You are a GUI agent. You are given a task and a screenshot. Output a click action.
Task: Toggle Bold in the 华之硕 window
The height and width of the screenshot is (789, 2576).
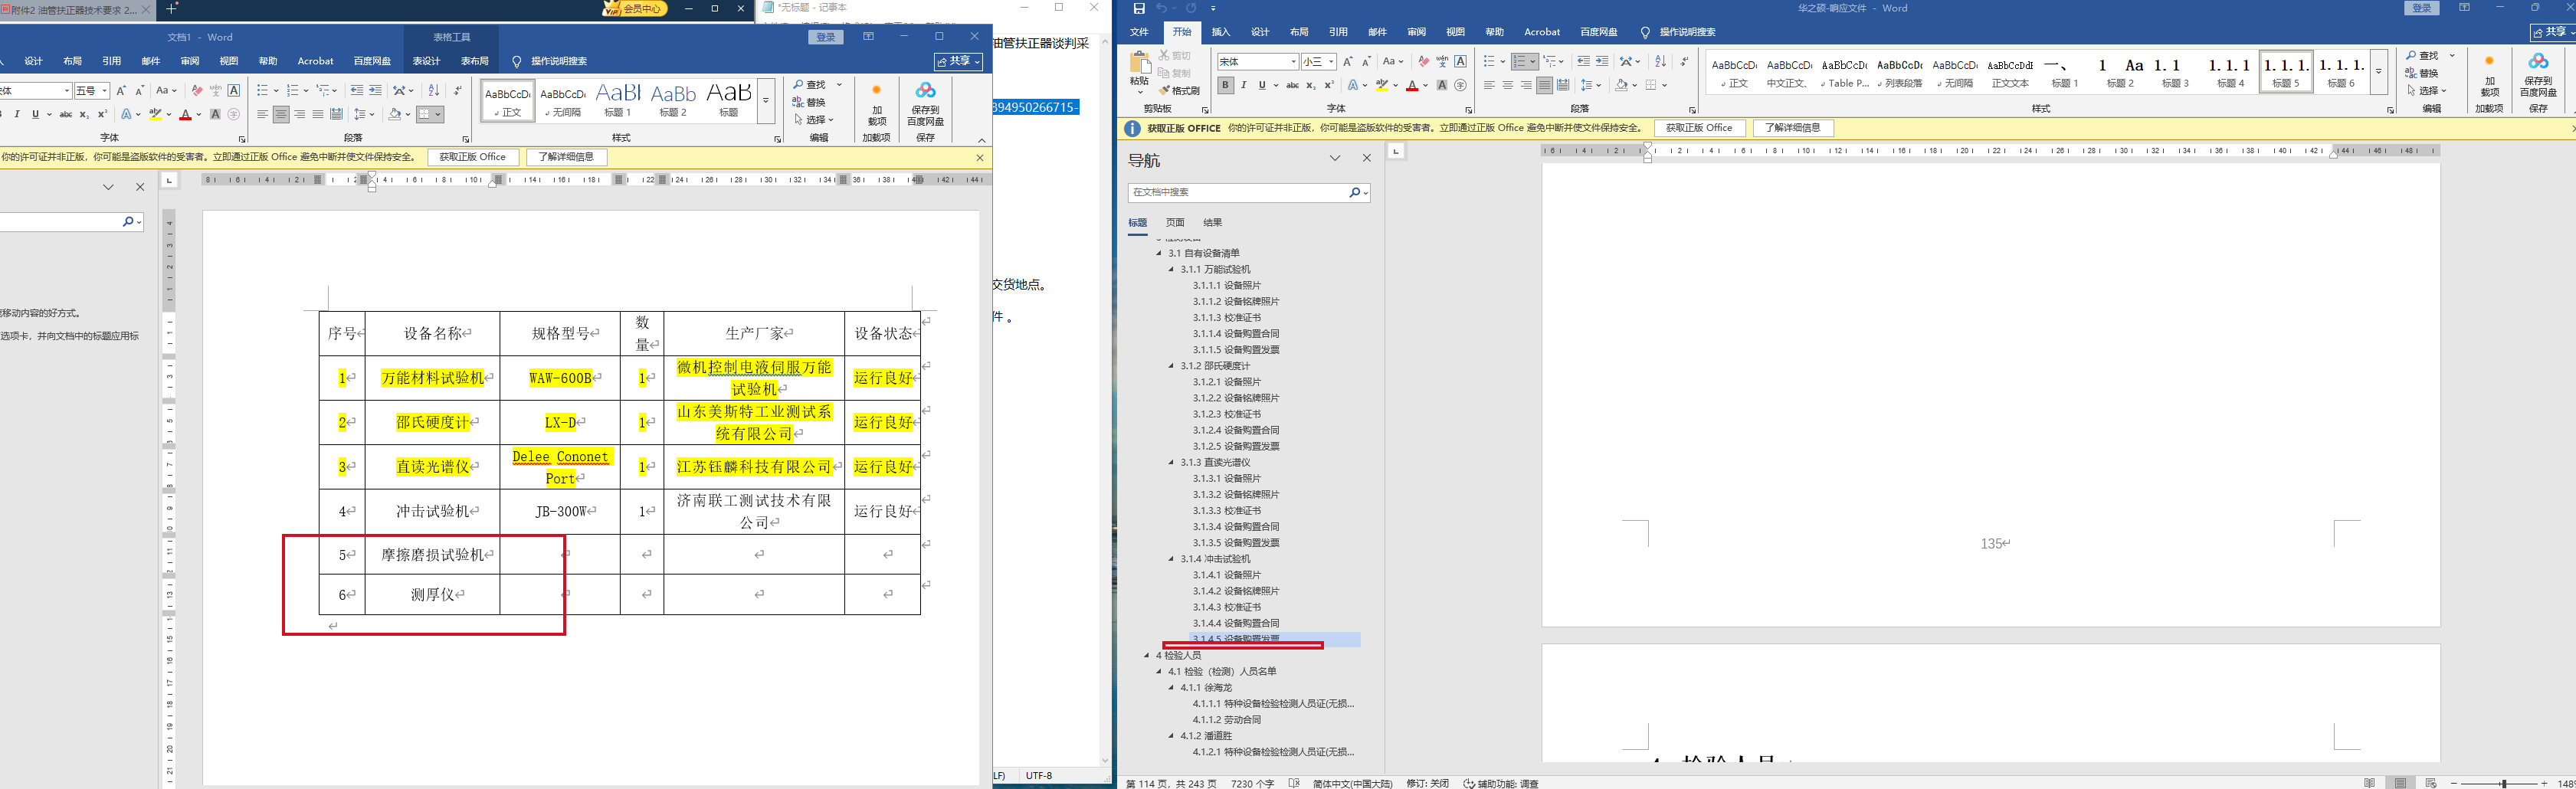(x=1225, y=85)
